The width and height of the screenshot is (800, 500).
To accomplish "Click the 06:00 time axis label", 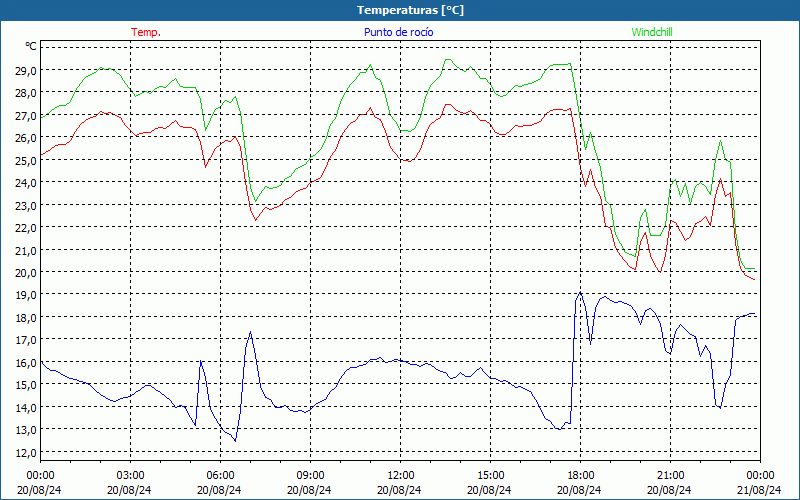I will 220,476.
